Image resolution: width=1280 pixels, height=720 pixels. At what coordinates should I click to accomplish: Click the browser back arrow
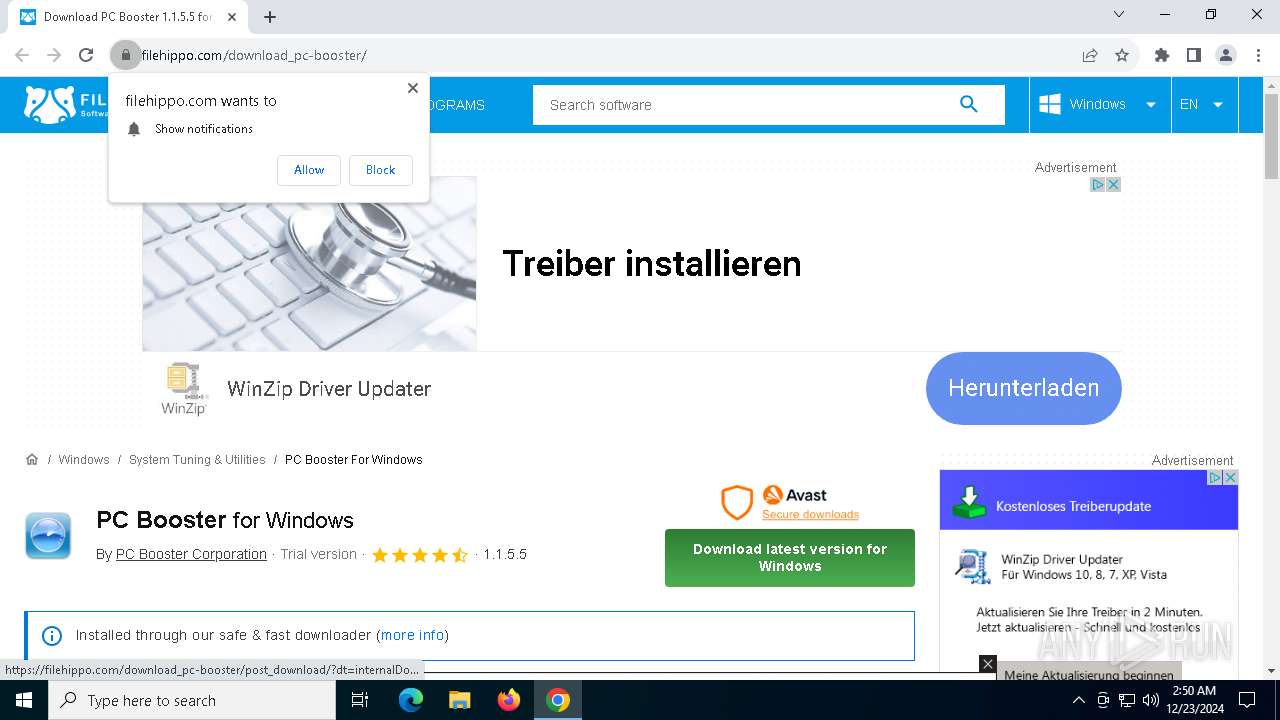22,55
